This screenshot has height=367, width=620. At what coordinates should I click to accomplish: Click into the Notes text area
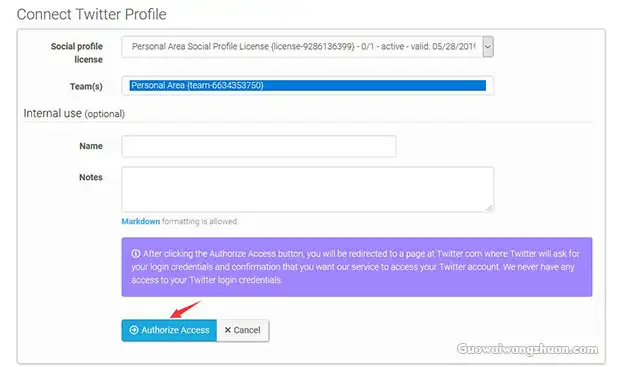(308, 189)
